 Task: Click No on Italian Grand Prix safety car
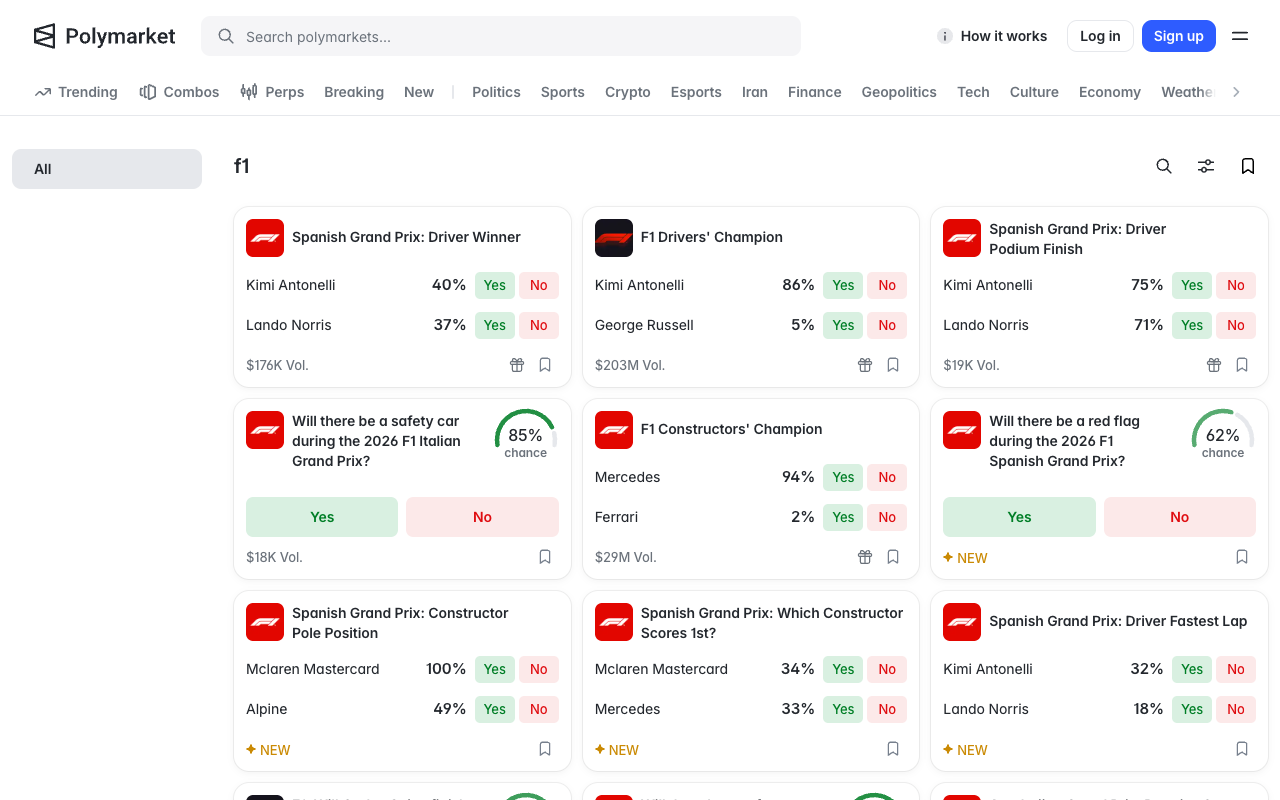point(482,517)
